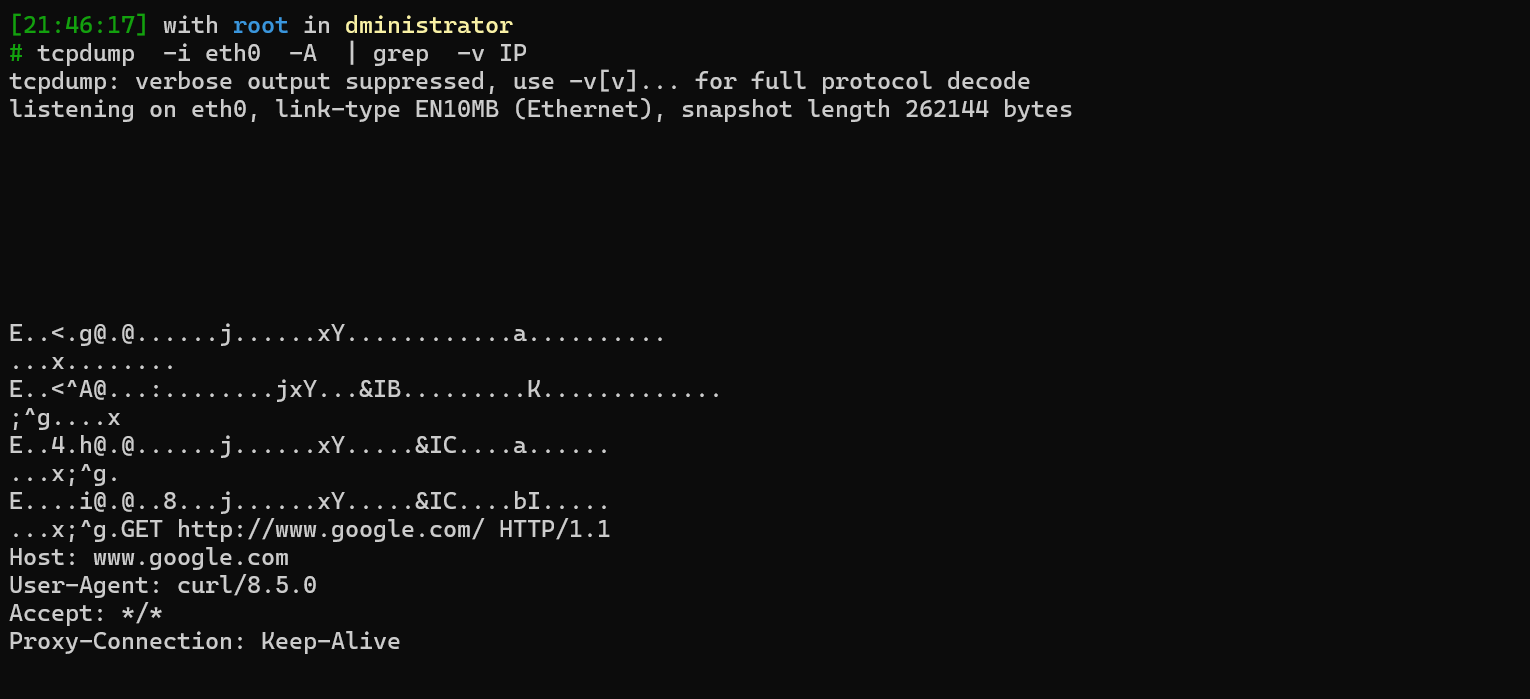Screen dimensions: 1530x699
Task: Click the -A flag in the command
Action: click(302, 53)
